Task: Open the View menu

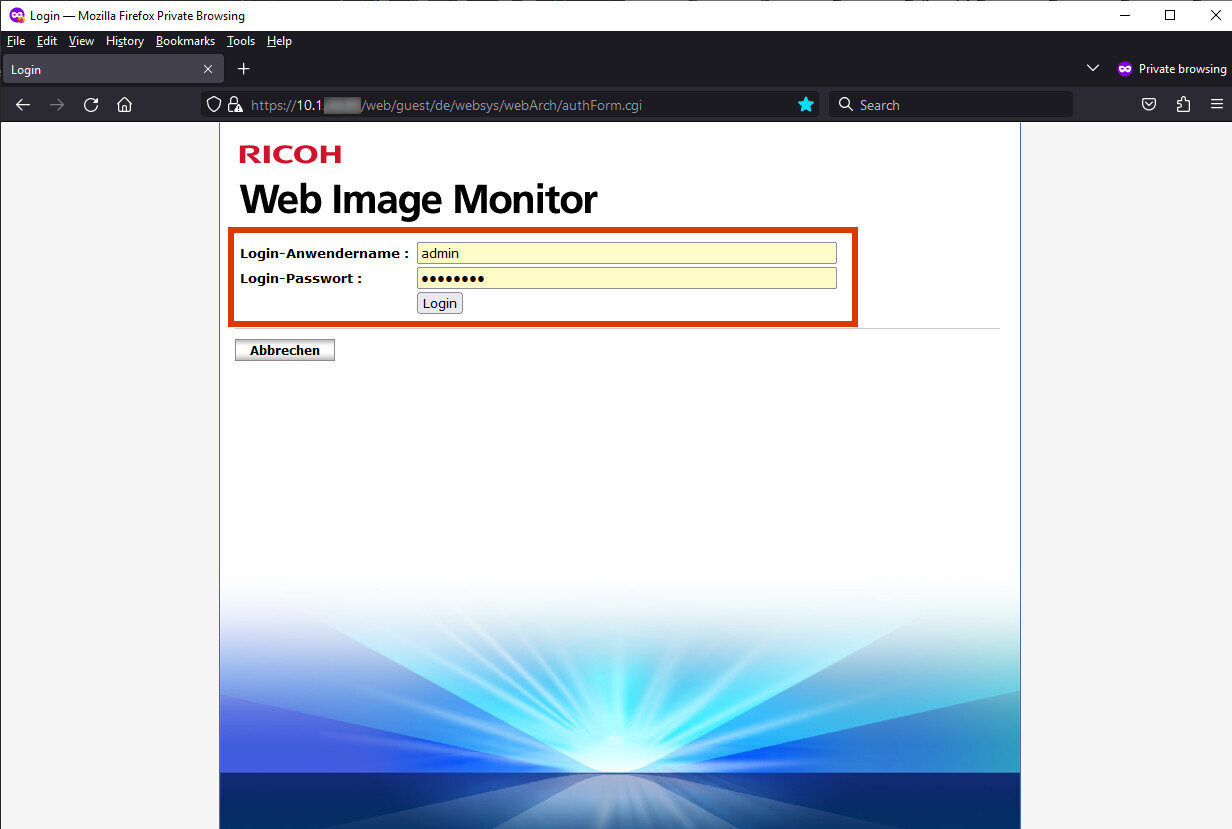Action: [x=81, y=41]
